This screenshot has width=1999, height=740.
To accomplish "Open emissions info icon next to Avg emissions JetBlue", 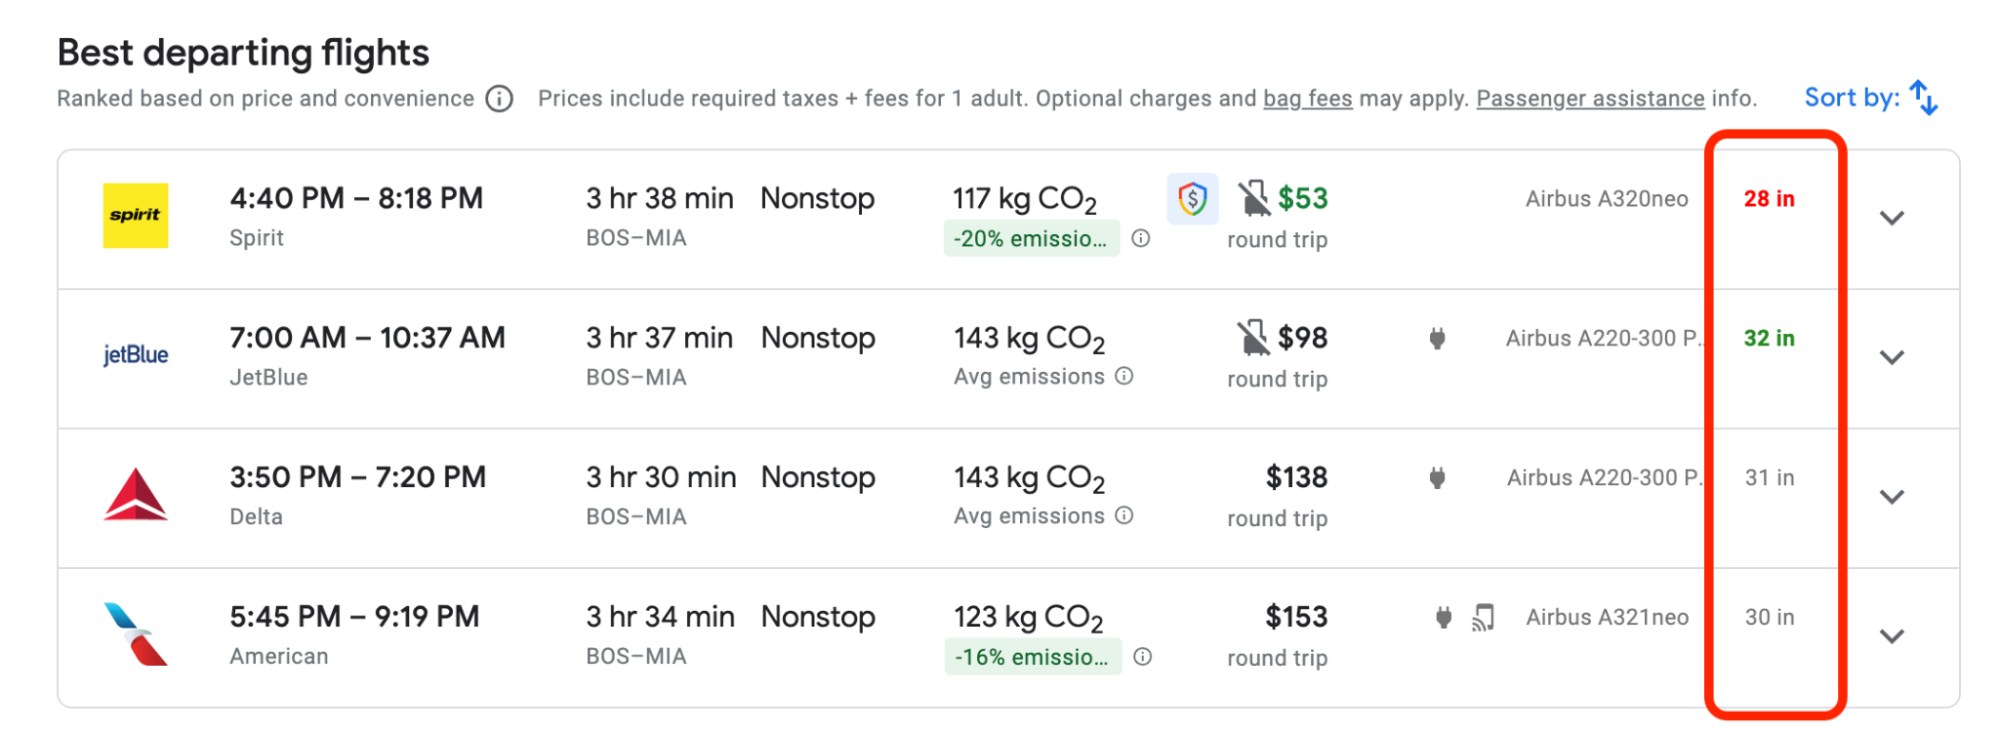I will (1125, 376).
